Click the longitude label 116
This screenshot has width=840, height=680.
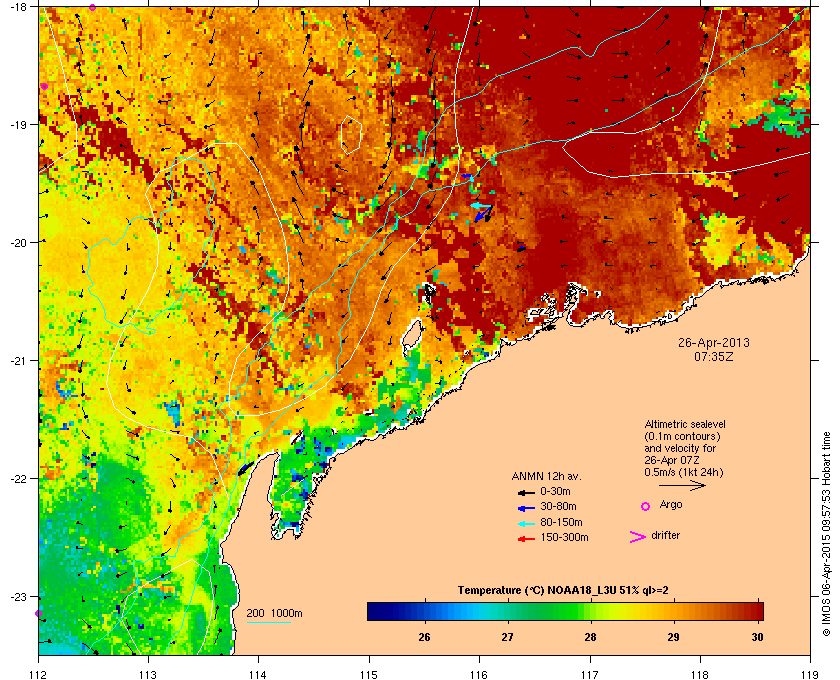pyautogui.click(x=479, y=675)
